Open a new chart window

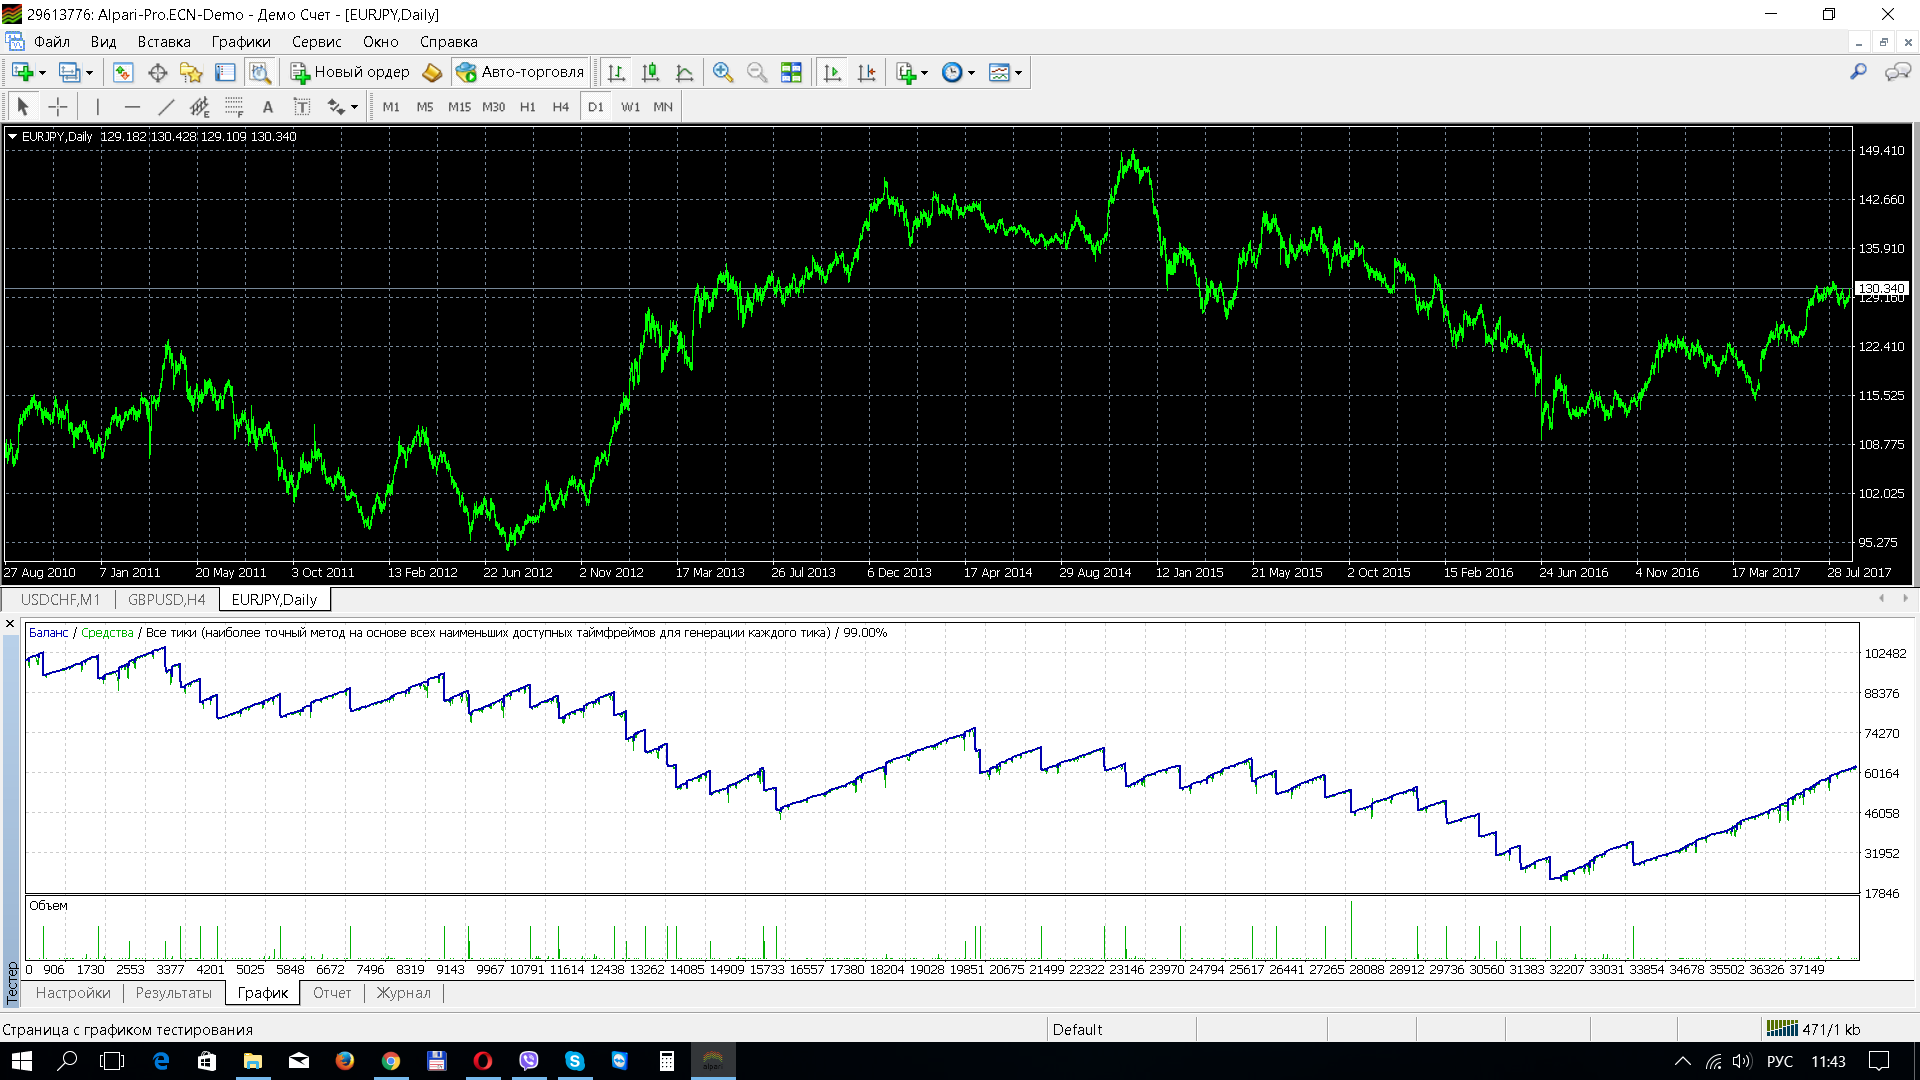click(x=22, y=72)
